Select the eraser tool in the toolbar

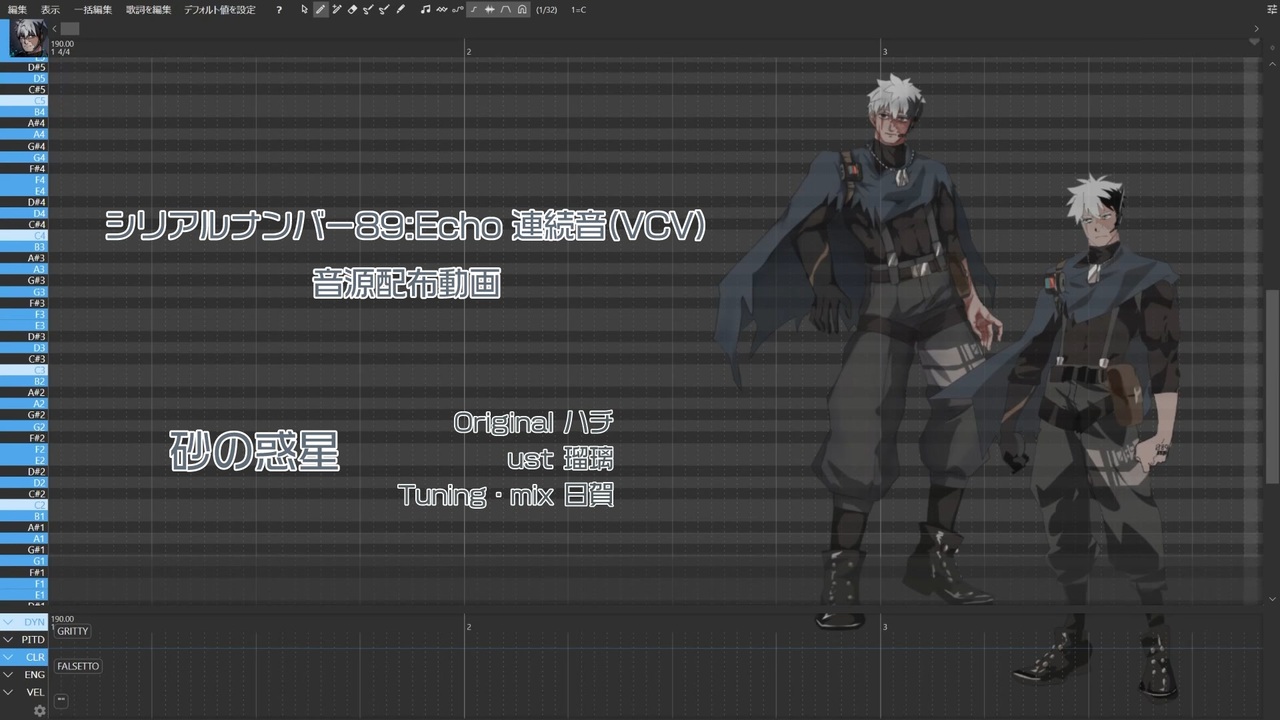point(351,9)
